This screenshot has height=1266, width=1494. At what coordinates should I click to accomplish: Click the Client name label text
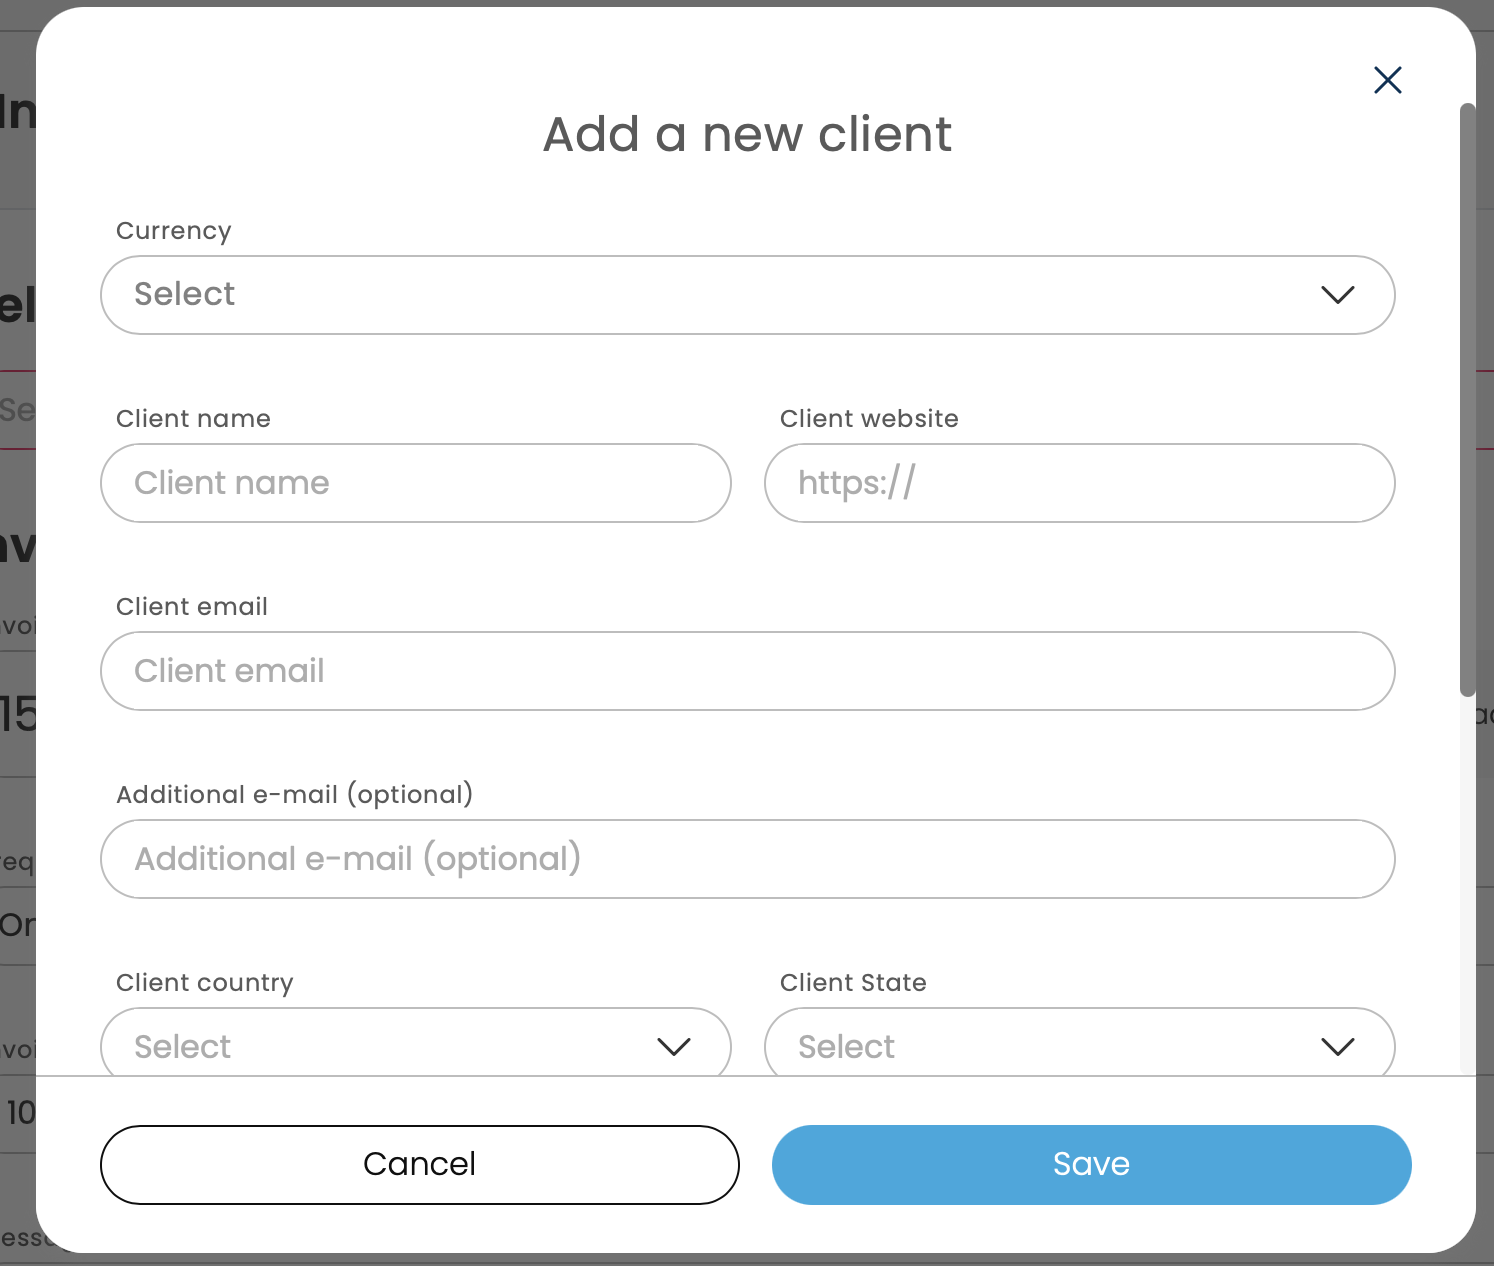[193, 419]
